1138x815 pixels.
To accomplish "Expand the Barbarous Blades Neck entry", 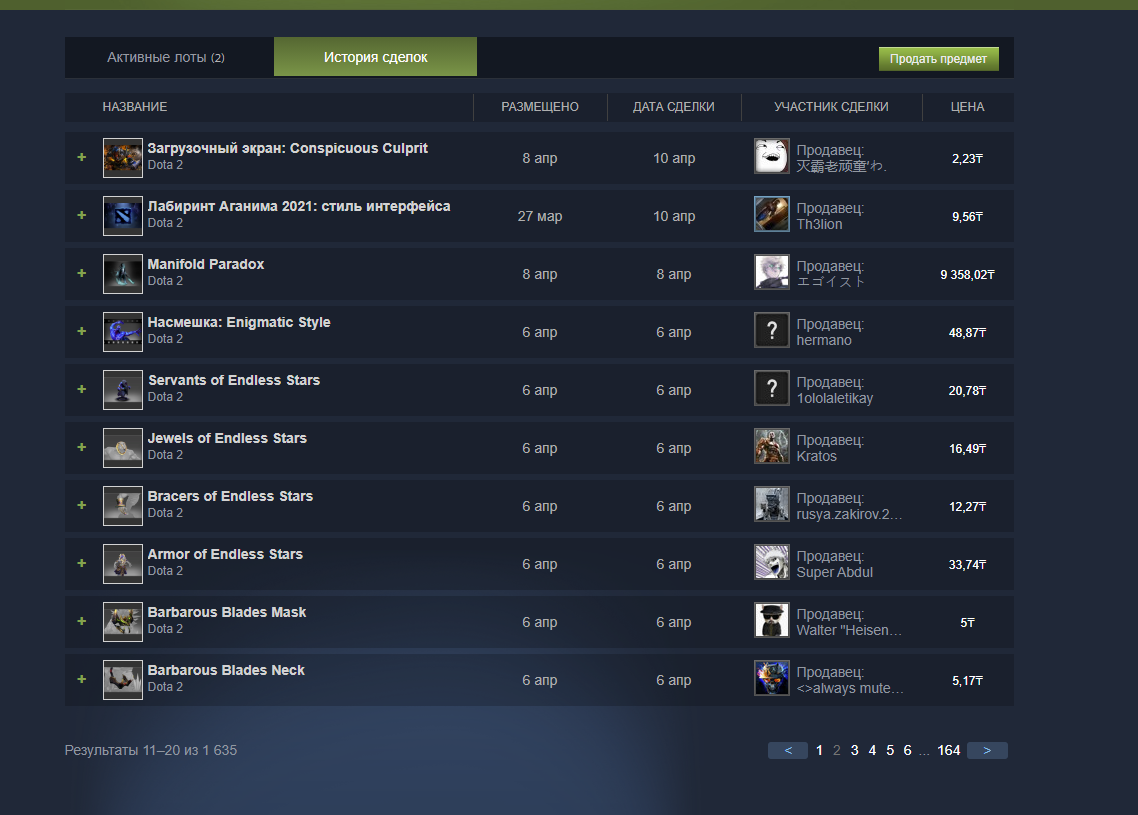I will coord(81,679).
